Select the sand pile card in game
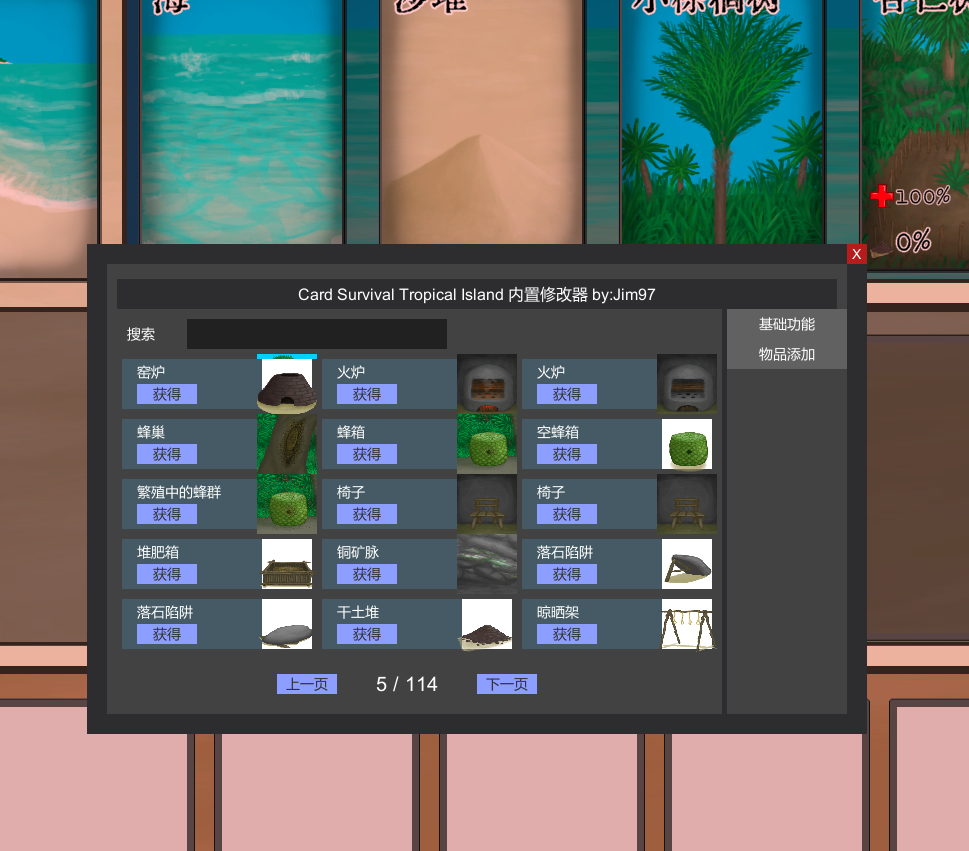Viewport: 969px width, 851px height. pos(482,122)
